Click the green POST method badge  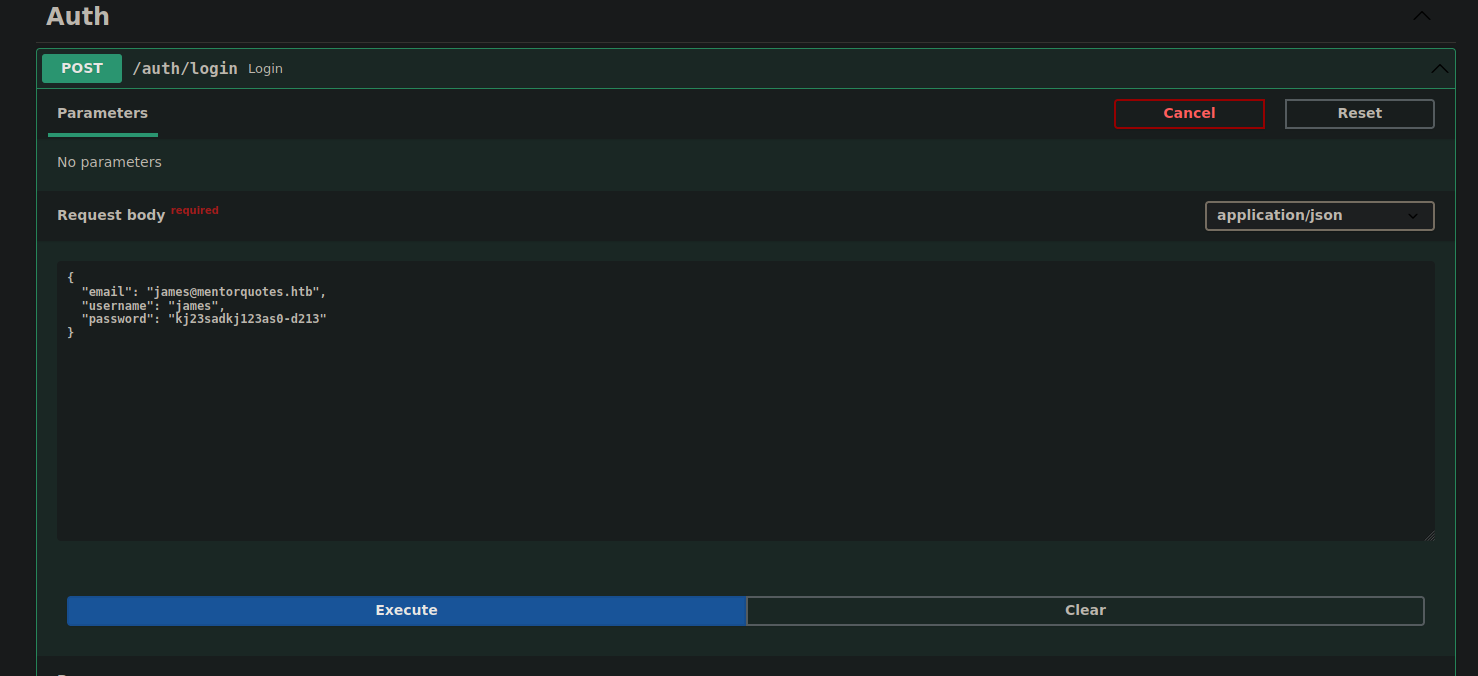(x=82, y=68)
